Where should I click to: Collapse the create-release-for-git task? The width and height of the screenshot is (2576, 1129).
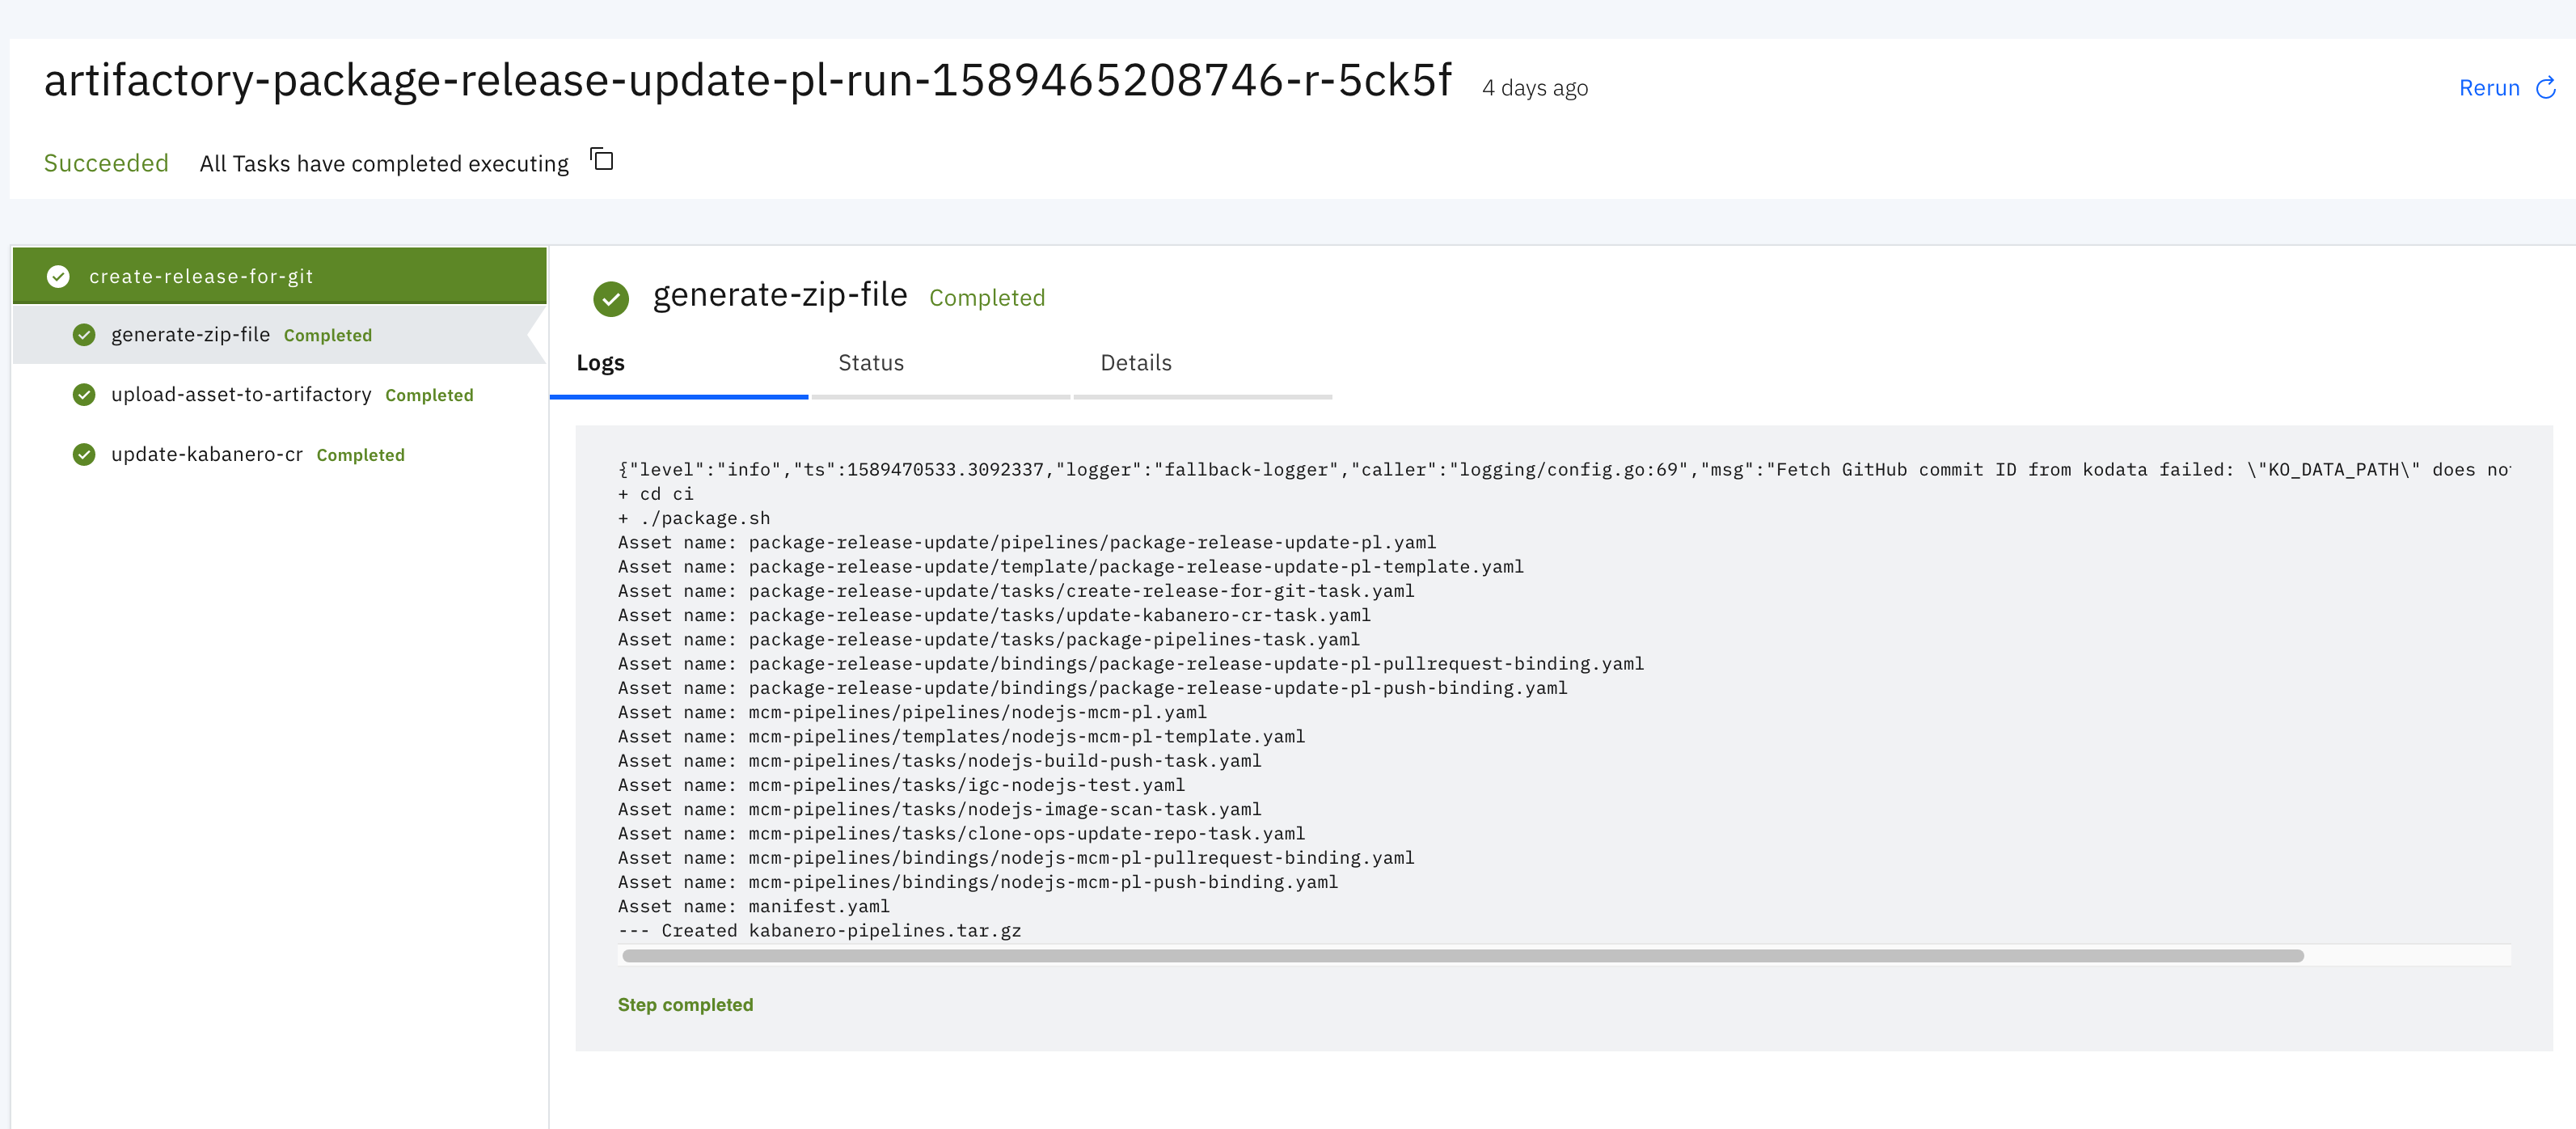[x=200, y=276]
